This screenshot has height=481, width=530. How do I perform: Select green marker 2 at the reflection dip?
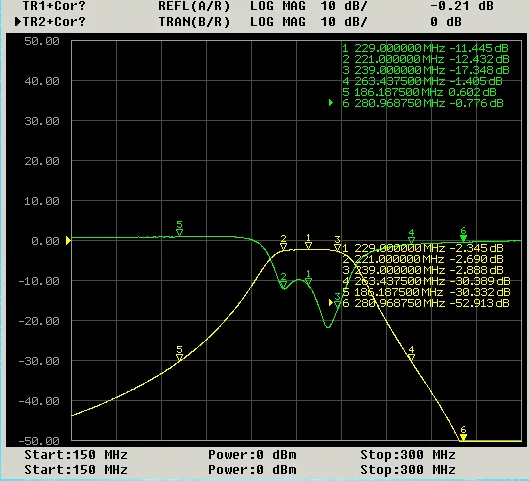pyautogui.click(x=284, y=280)
